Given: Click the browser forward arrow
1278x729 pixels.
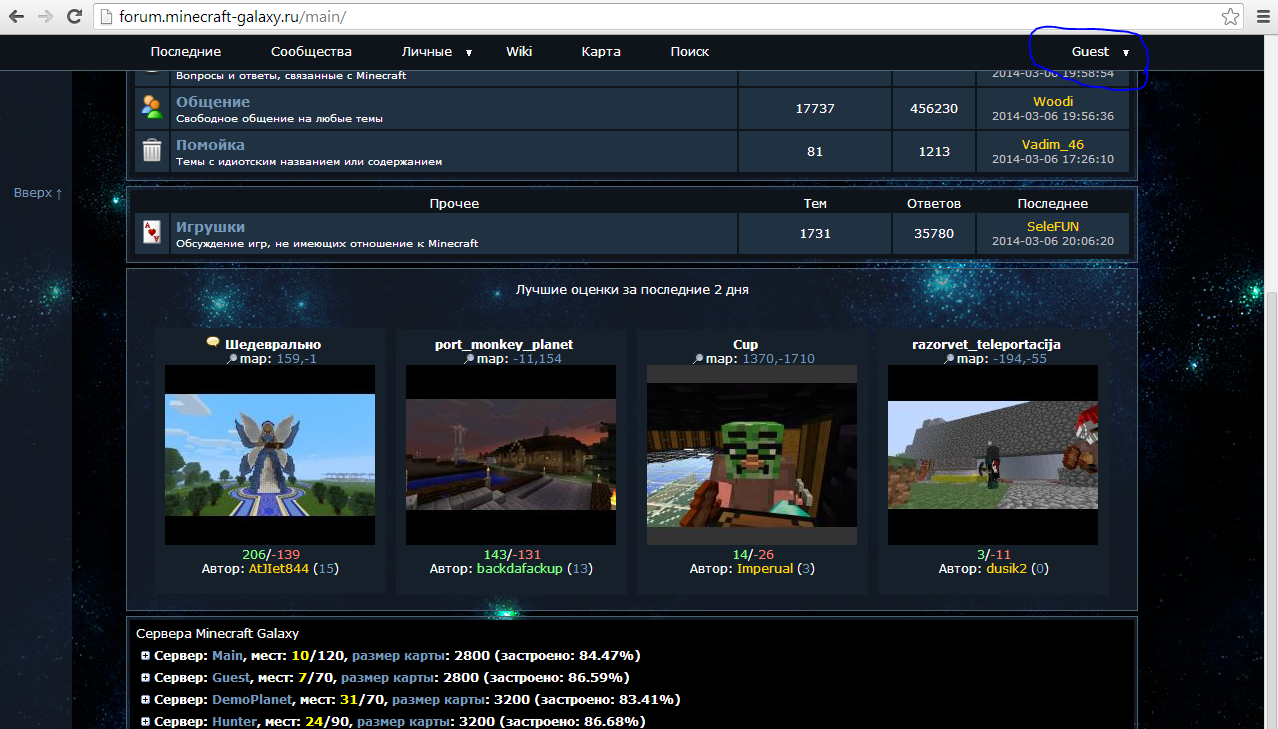Looking at the screenshot, I should [45, 17].
